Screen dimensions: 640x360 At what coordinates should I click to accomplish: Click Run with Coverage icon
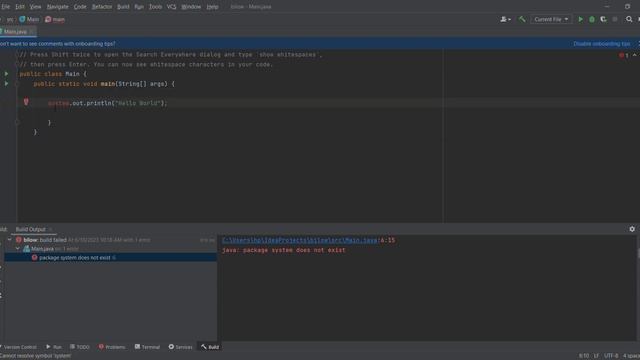tap(603, 19)
